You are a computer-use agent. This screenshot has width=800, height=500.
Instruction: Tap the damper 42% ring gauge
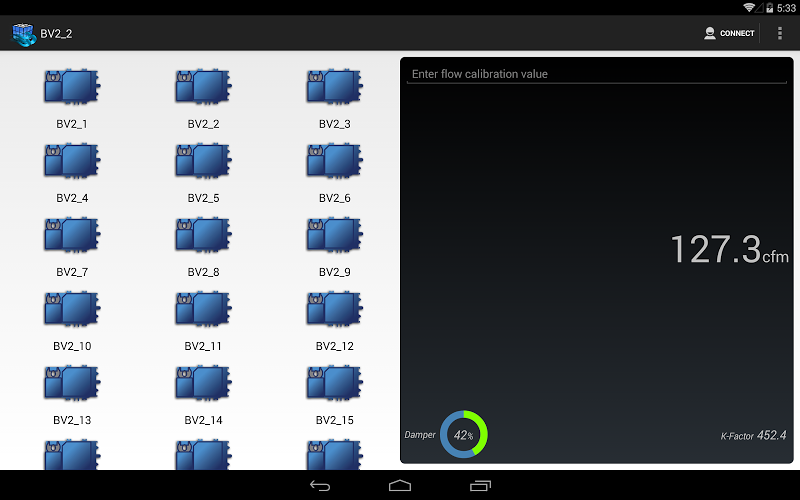point(464,434)
